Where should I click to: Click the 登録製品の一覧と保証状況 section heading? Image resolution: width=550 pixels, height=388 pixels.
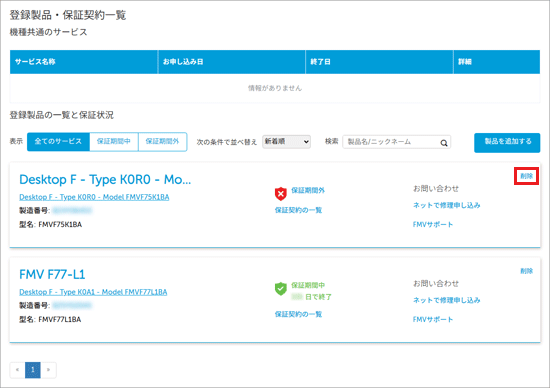tap(61, 115)
